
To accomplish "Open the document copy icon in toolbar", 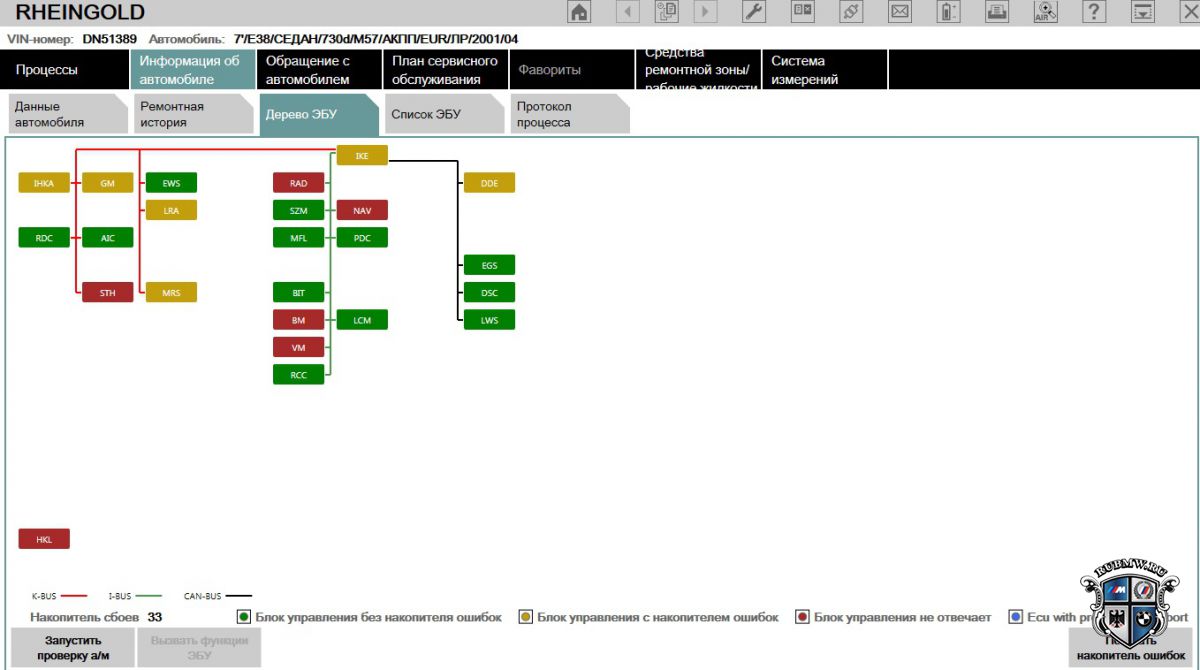I will tap(666, 12).
